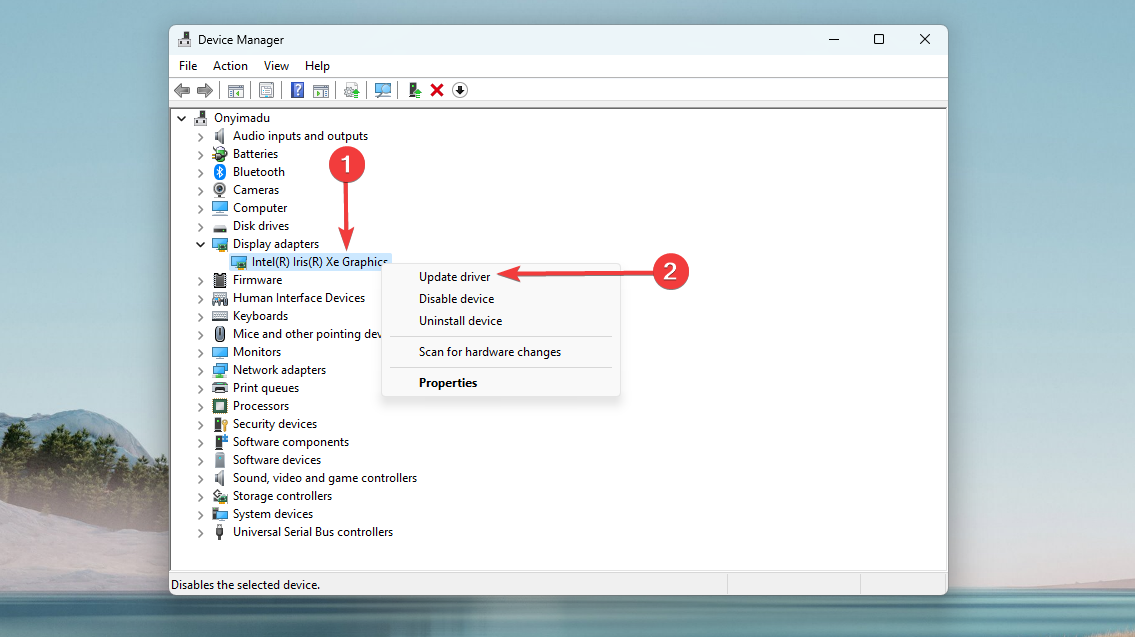This screenshot has height=637, width=1135.
Task: Open Properties from the context menu
Action: tap(448, 383)
